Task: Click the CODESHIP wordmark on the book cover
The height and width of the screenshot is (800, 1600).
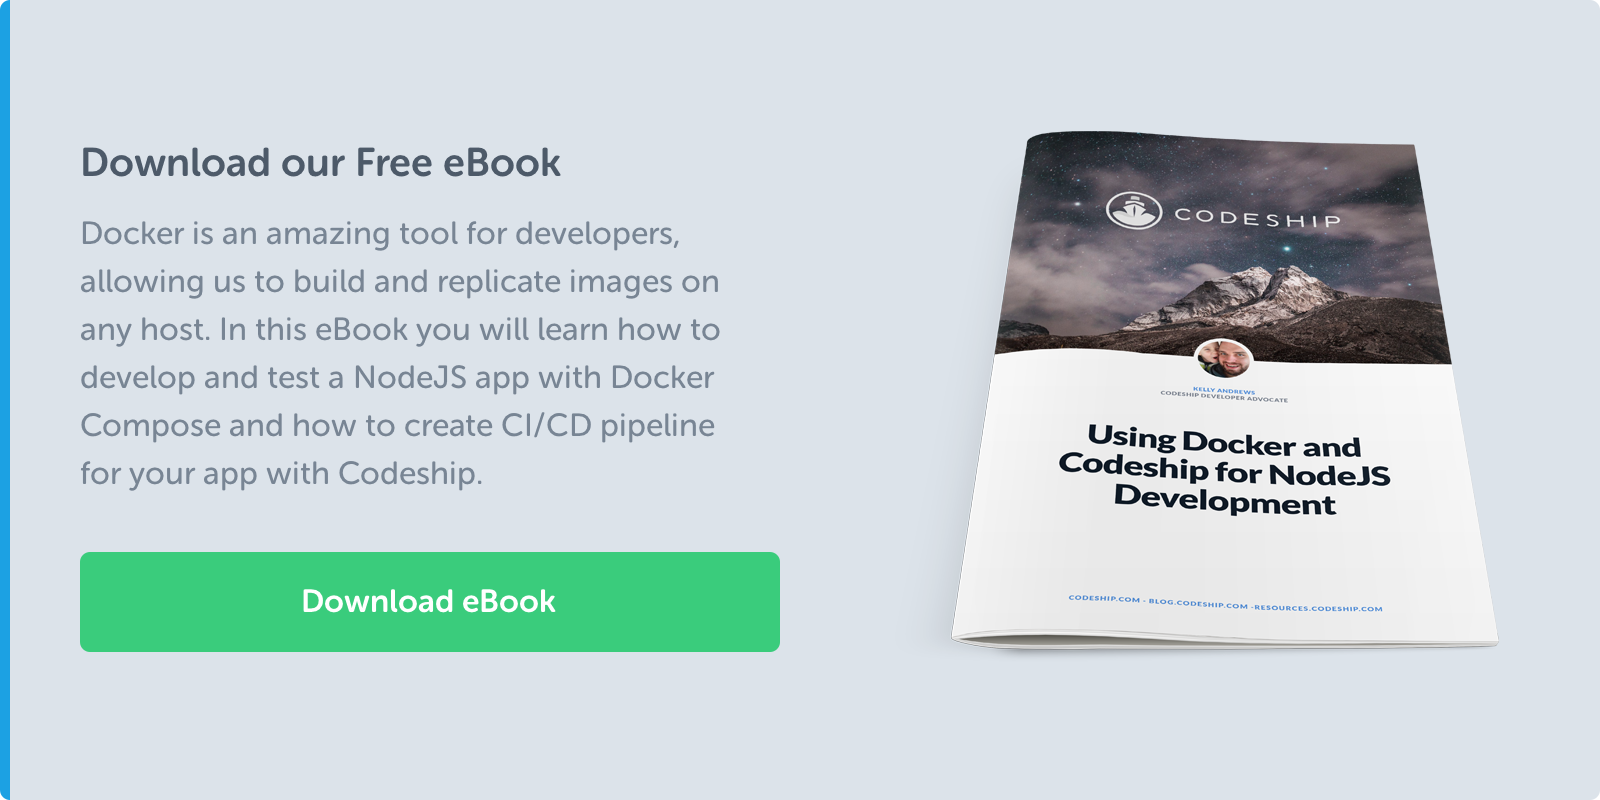Action: (x=1257, y=218)
